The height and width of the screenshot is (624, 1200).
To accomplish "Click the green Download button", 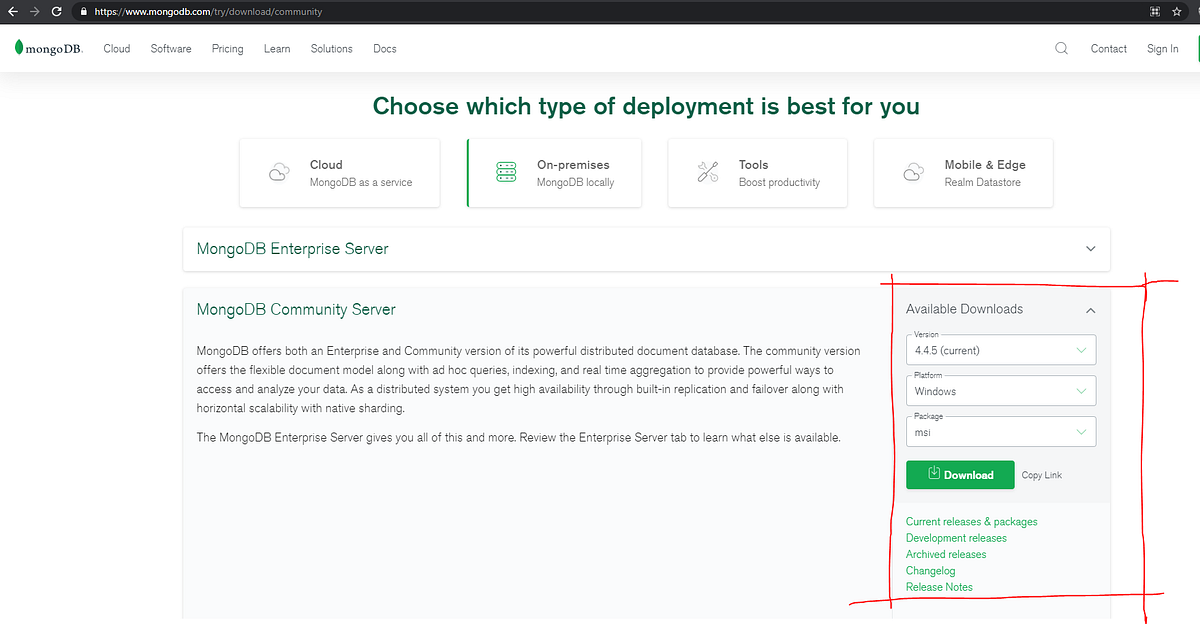I will click(959, 474).
